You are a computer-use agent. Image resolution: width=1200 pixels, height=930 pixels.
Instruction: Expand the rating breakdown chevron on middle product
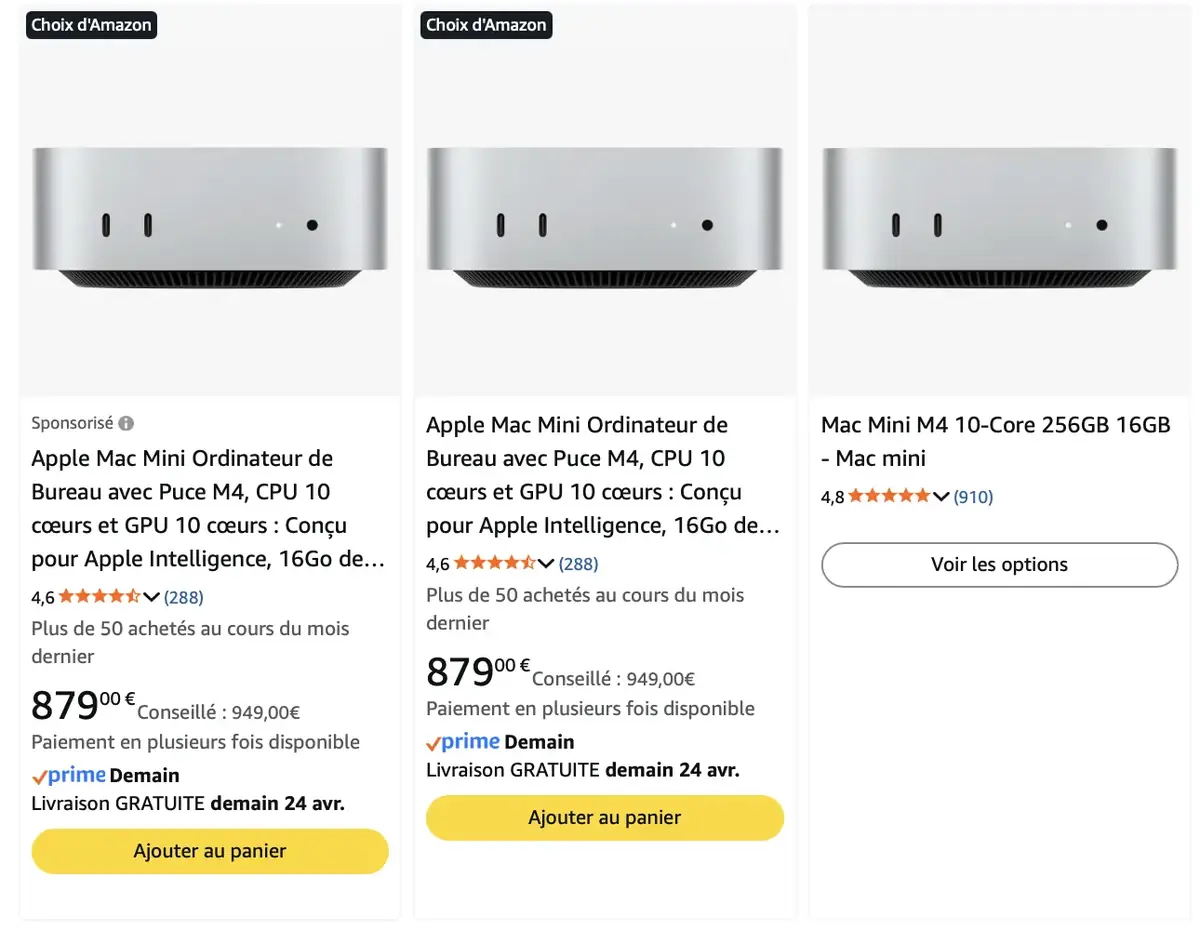(x=547, y=563)
